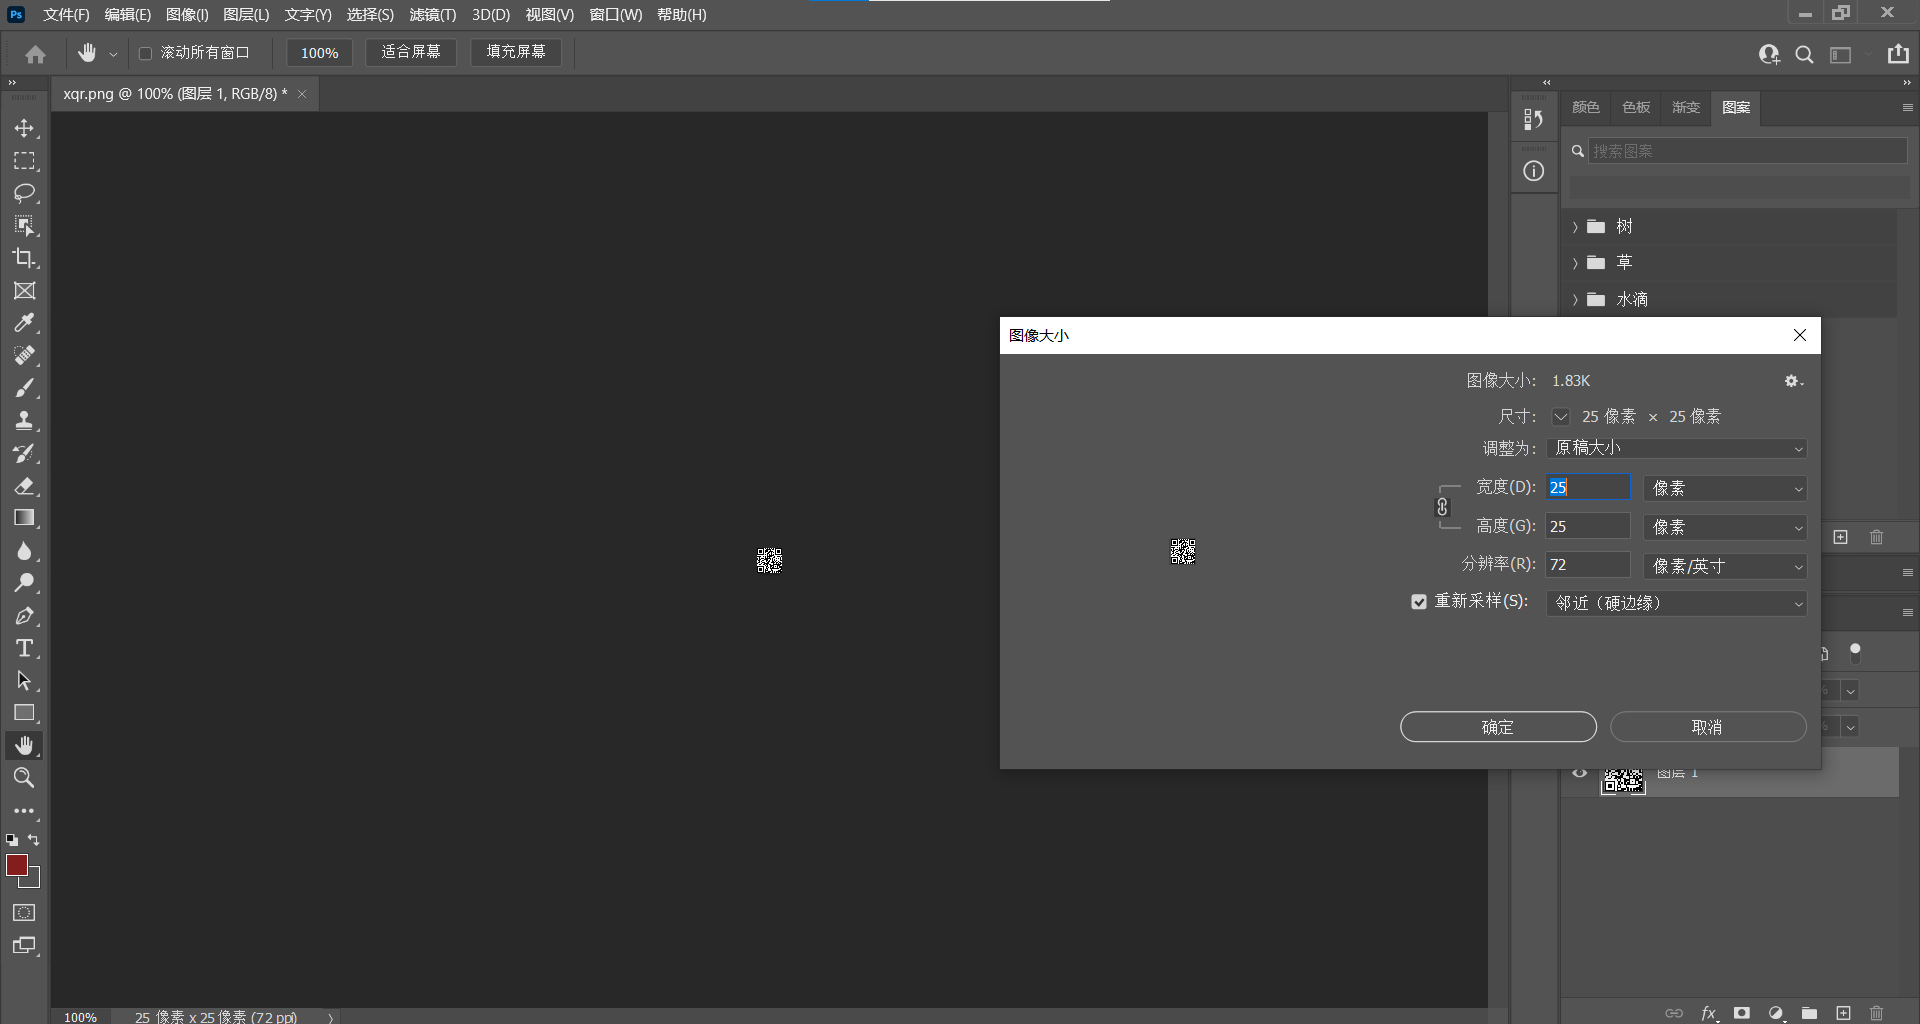Uncheck the Resample checkbox
The height and width of the screenshot is (1024, 1920).
point(1419,602)
